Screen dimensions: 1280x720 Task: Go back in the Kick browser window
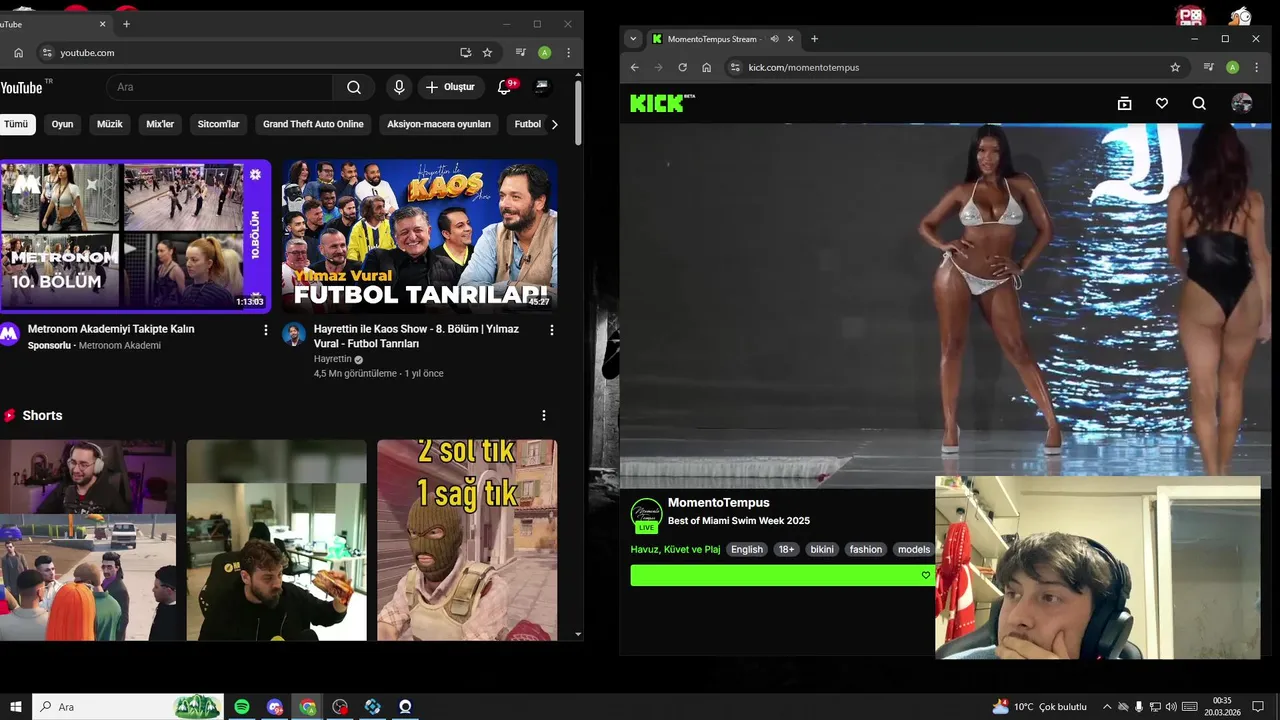tap(634, 67)
